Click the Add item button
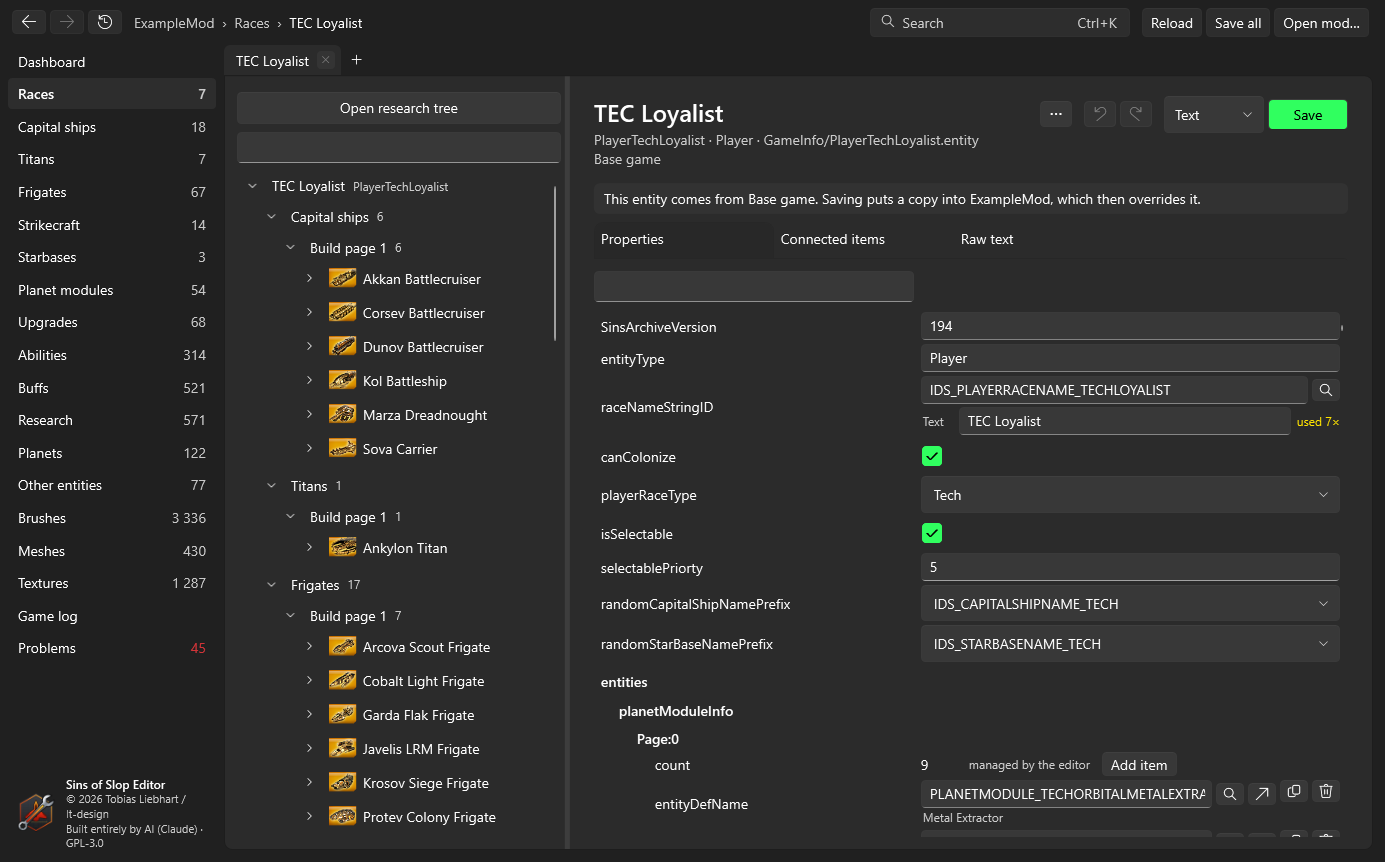Image resolution: width=1385 pixels, height=862 pixels. pyautogui.click(x=1139, y=765)
